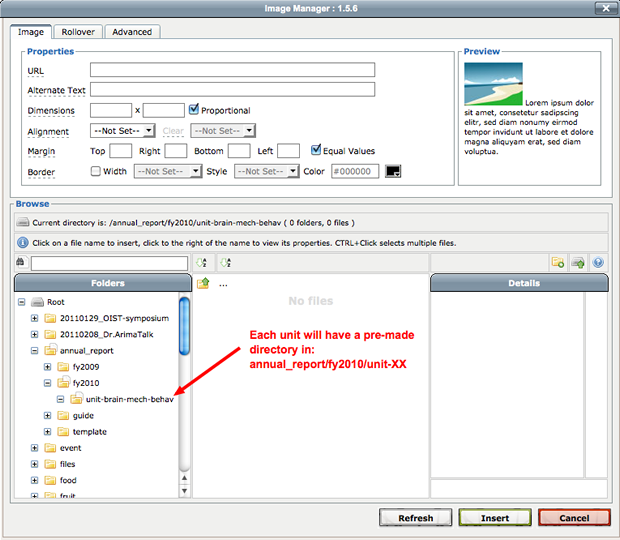Click the sort files icon
The image size is (620, 540).
point(226,263)
